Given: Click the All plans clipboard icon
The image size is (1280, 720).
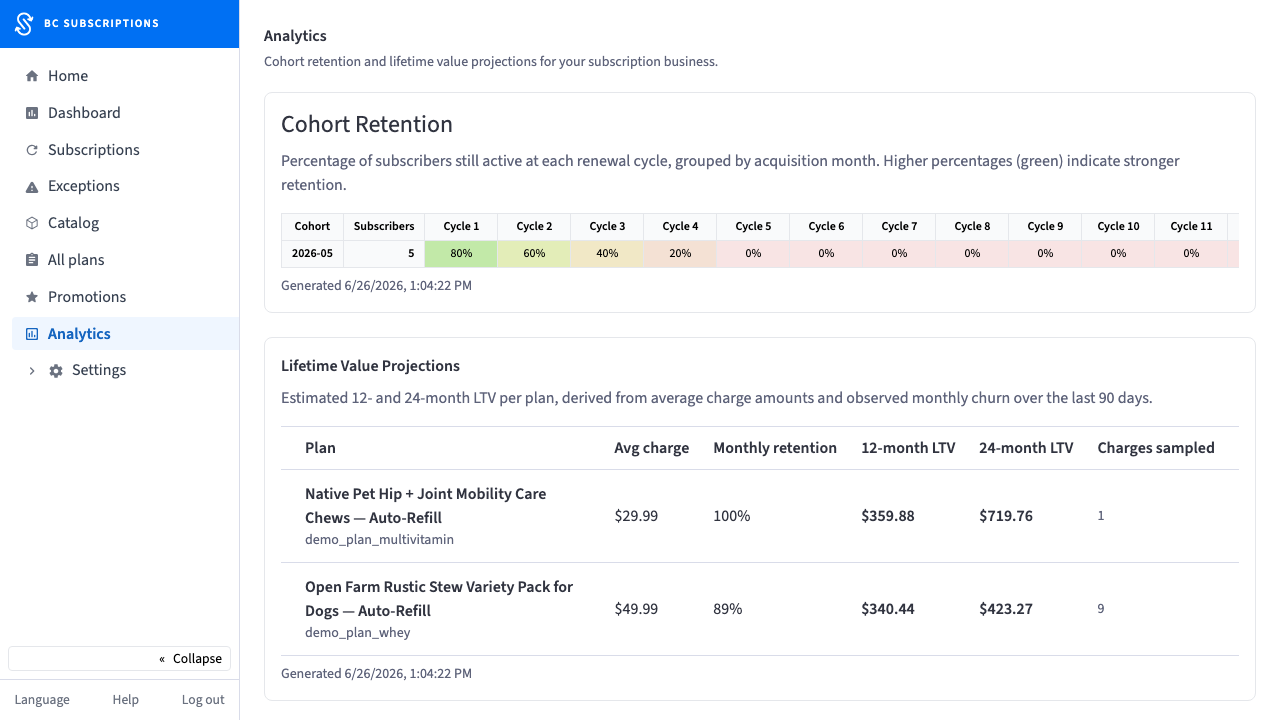Looking at the screenshot, I should [32, 260].
